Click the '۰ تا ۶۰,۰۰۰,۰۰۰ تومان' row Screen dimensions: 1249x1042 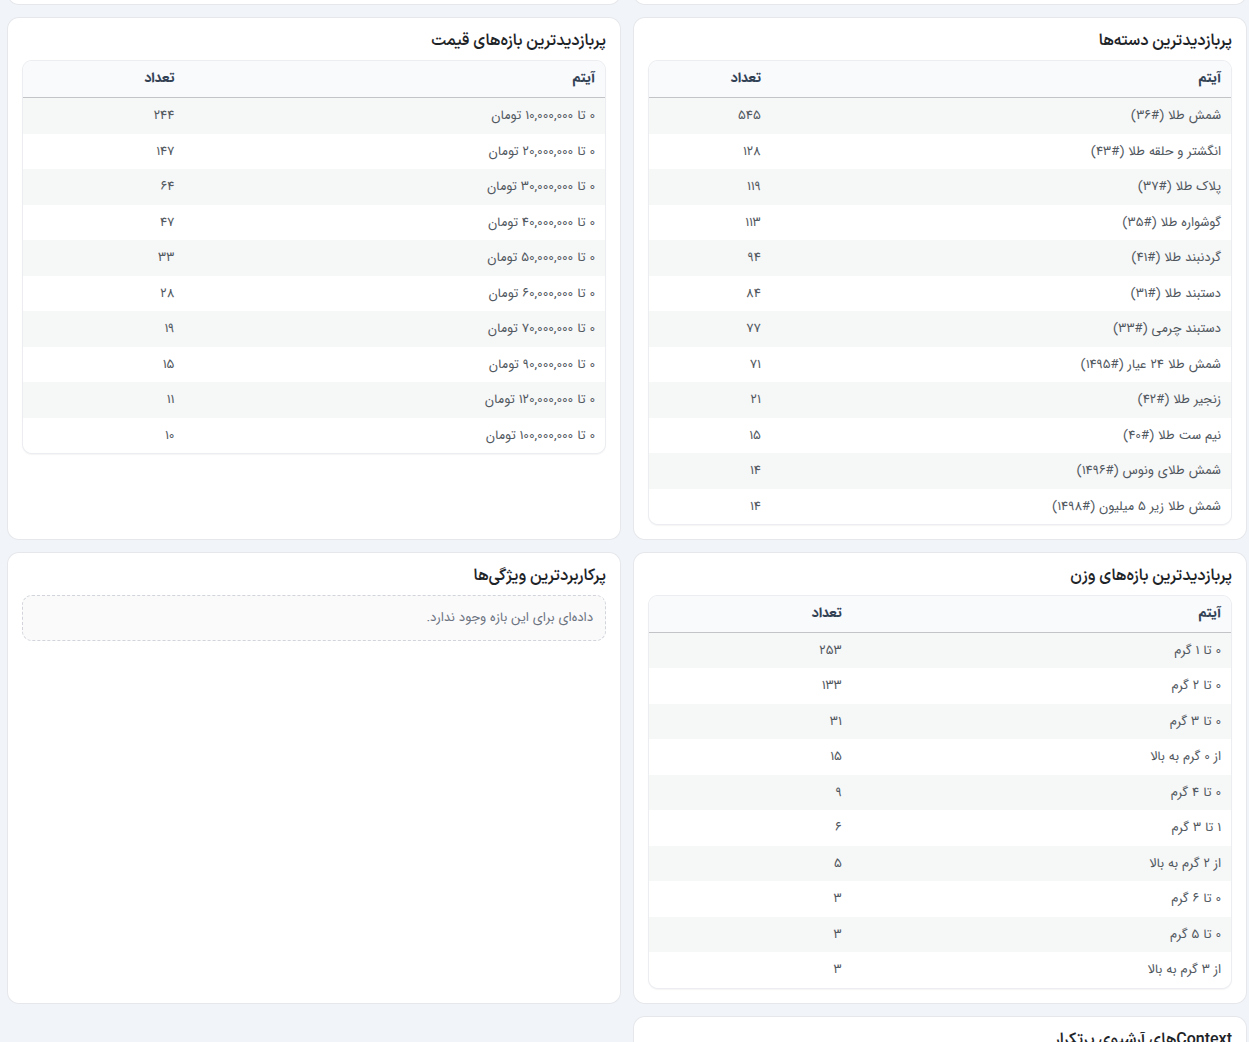click(314, 293)
